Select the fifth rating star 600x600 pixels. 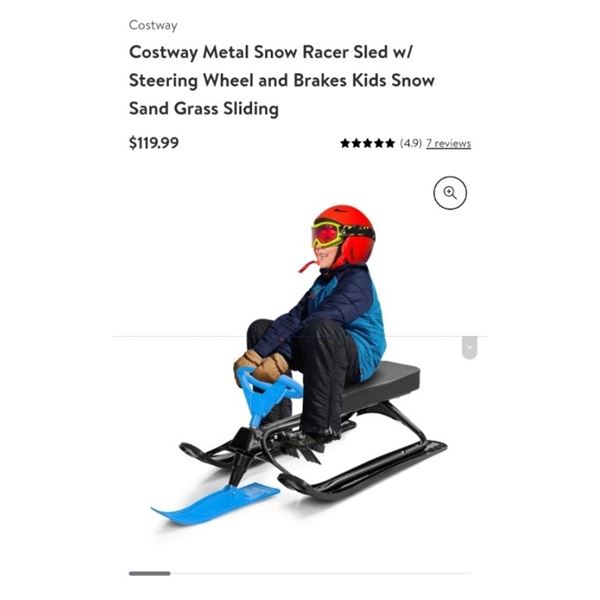point(390,143)
